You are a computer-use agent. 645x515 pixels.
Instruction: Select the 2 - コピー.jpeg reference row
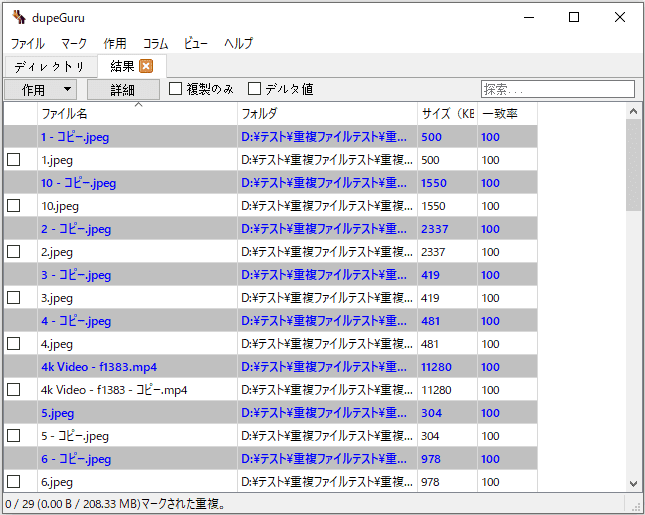coord(271,229)
